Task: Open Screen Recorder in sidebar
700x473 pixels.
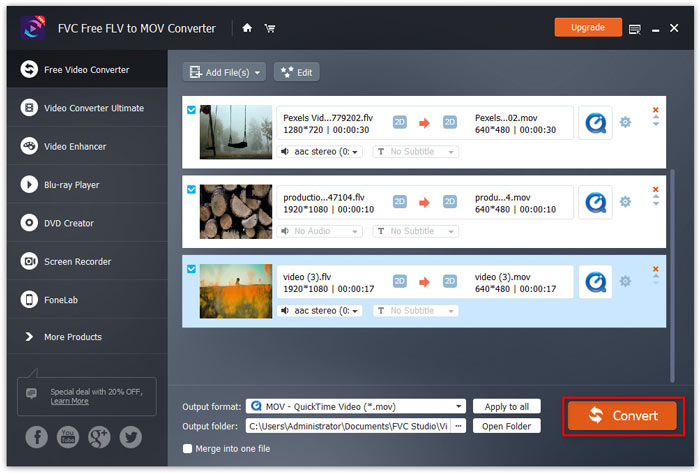Action: [88, 261]
